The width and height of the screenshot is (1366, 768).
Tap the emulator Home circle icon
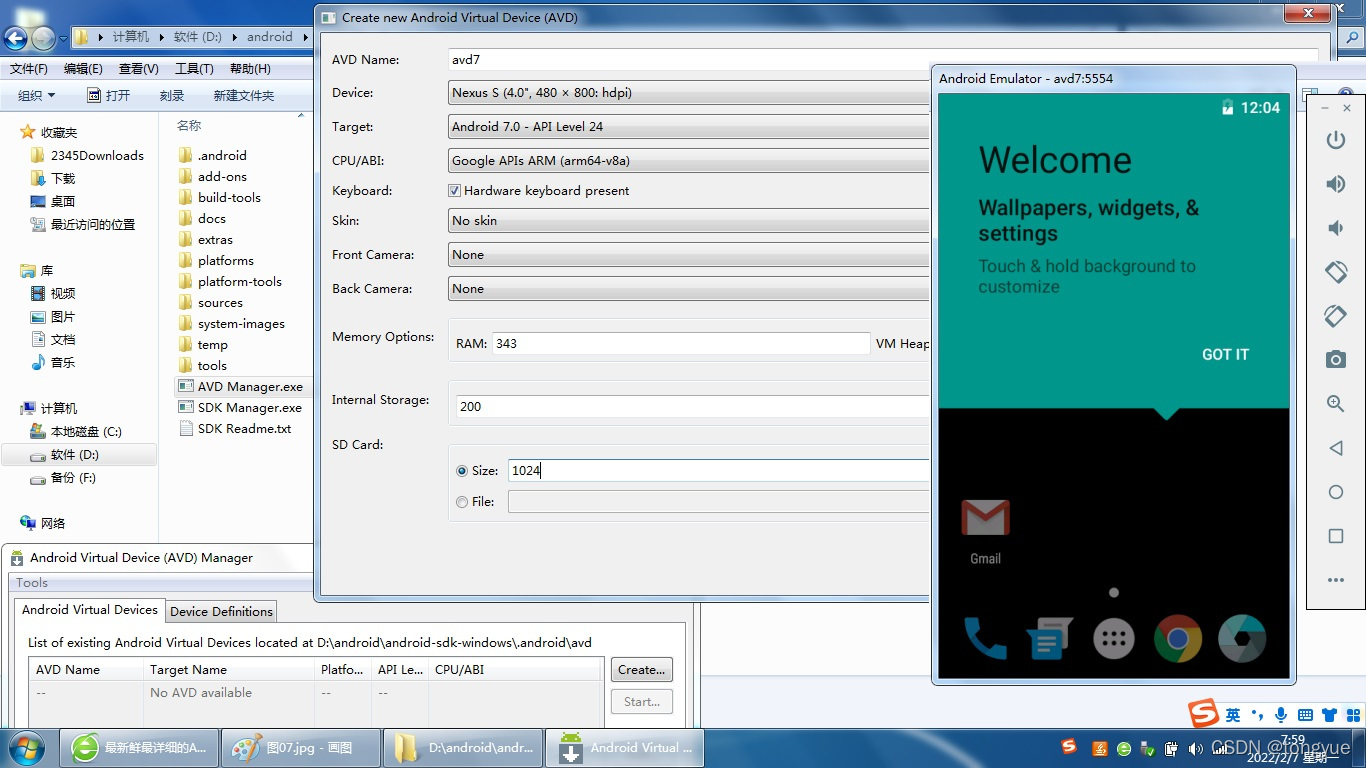click(1335, 492)
